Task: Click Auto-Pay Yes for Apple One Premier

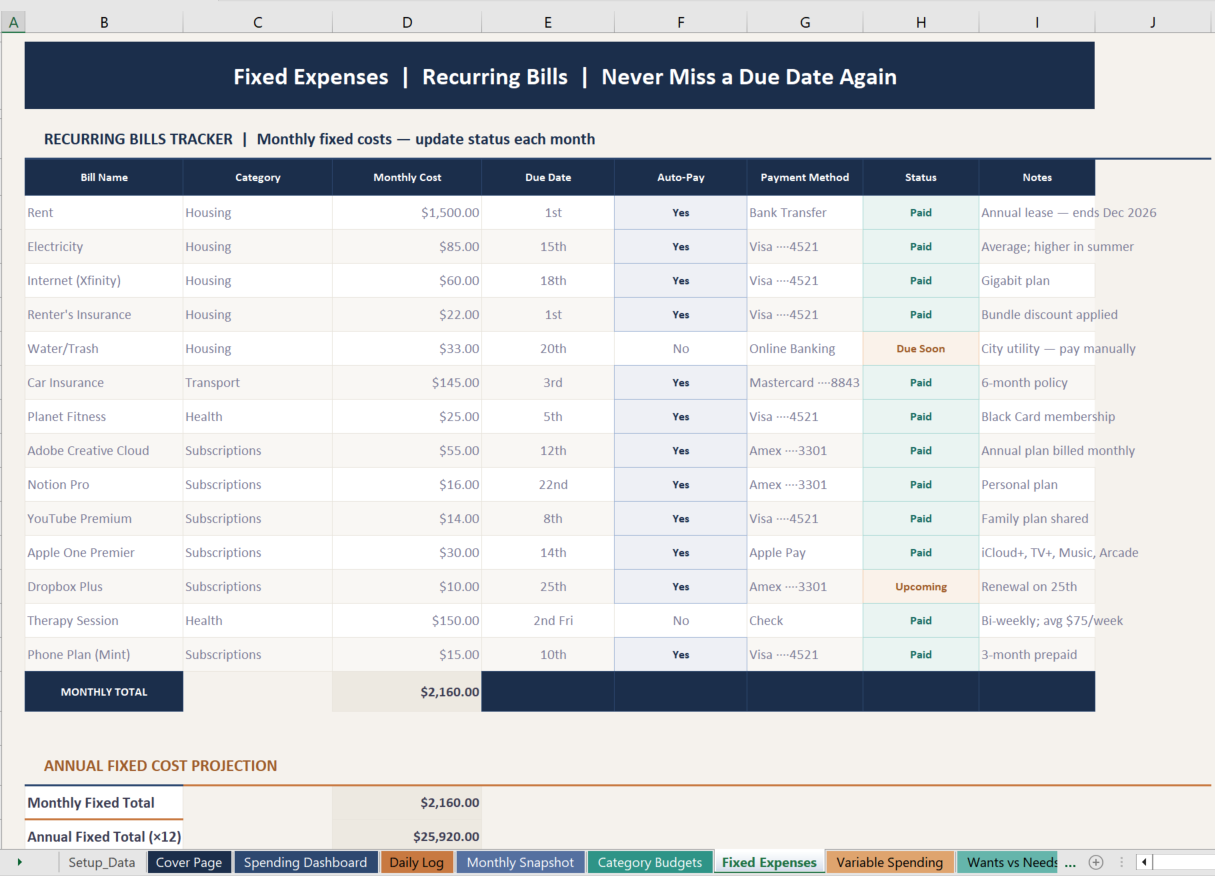Action: [681, 553]
